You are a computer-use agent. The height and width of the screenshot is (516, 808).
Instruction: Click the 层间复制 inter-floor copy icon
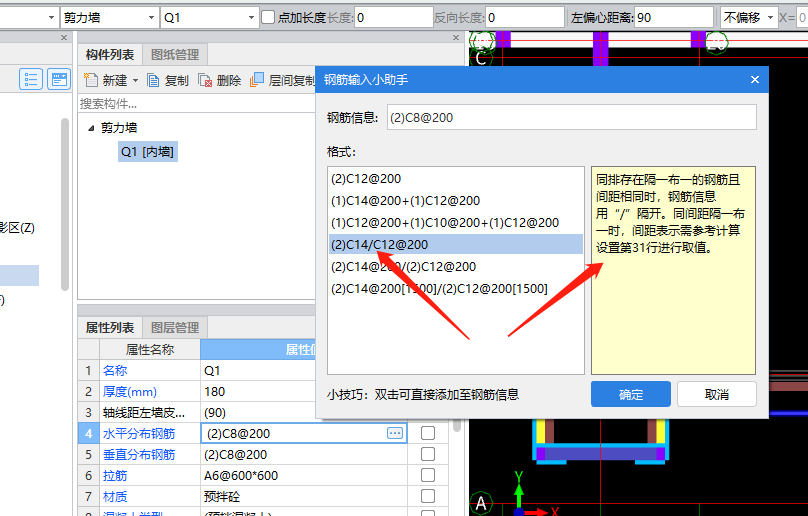point(257,80)
